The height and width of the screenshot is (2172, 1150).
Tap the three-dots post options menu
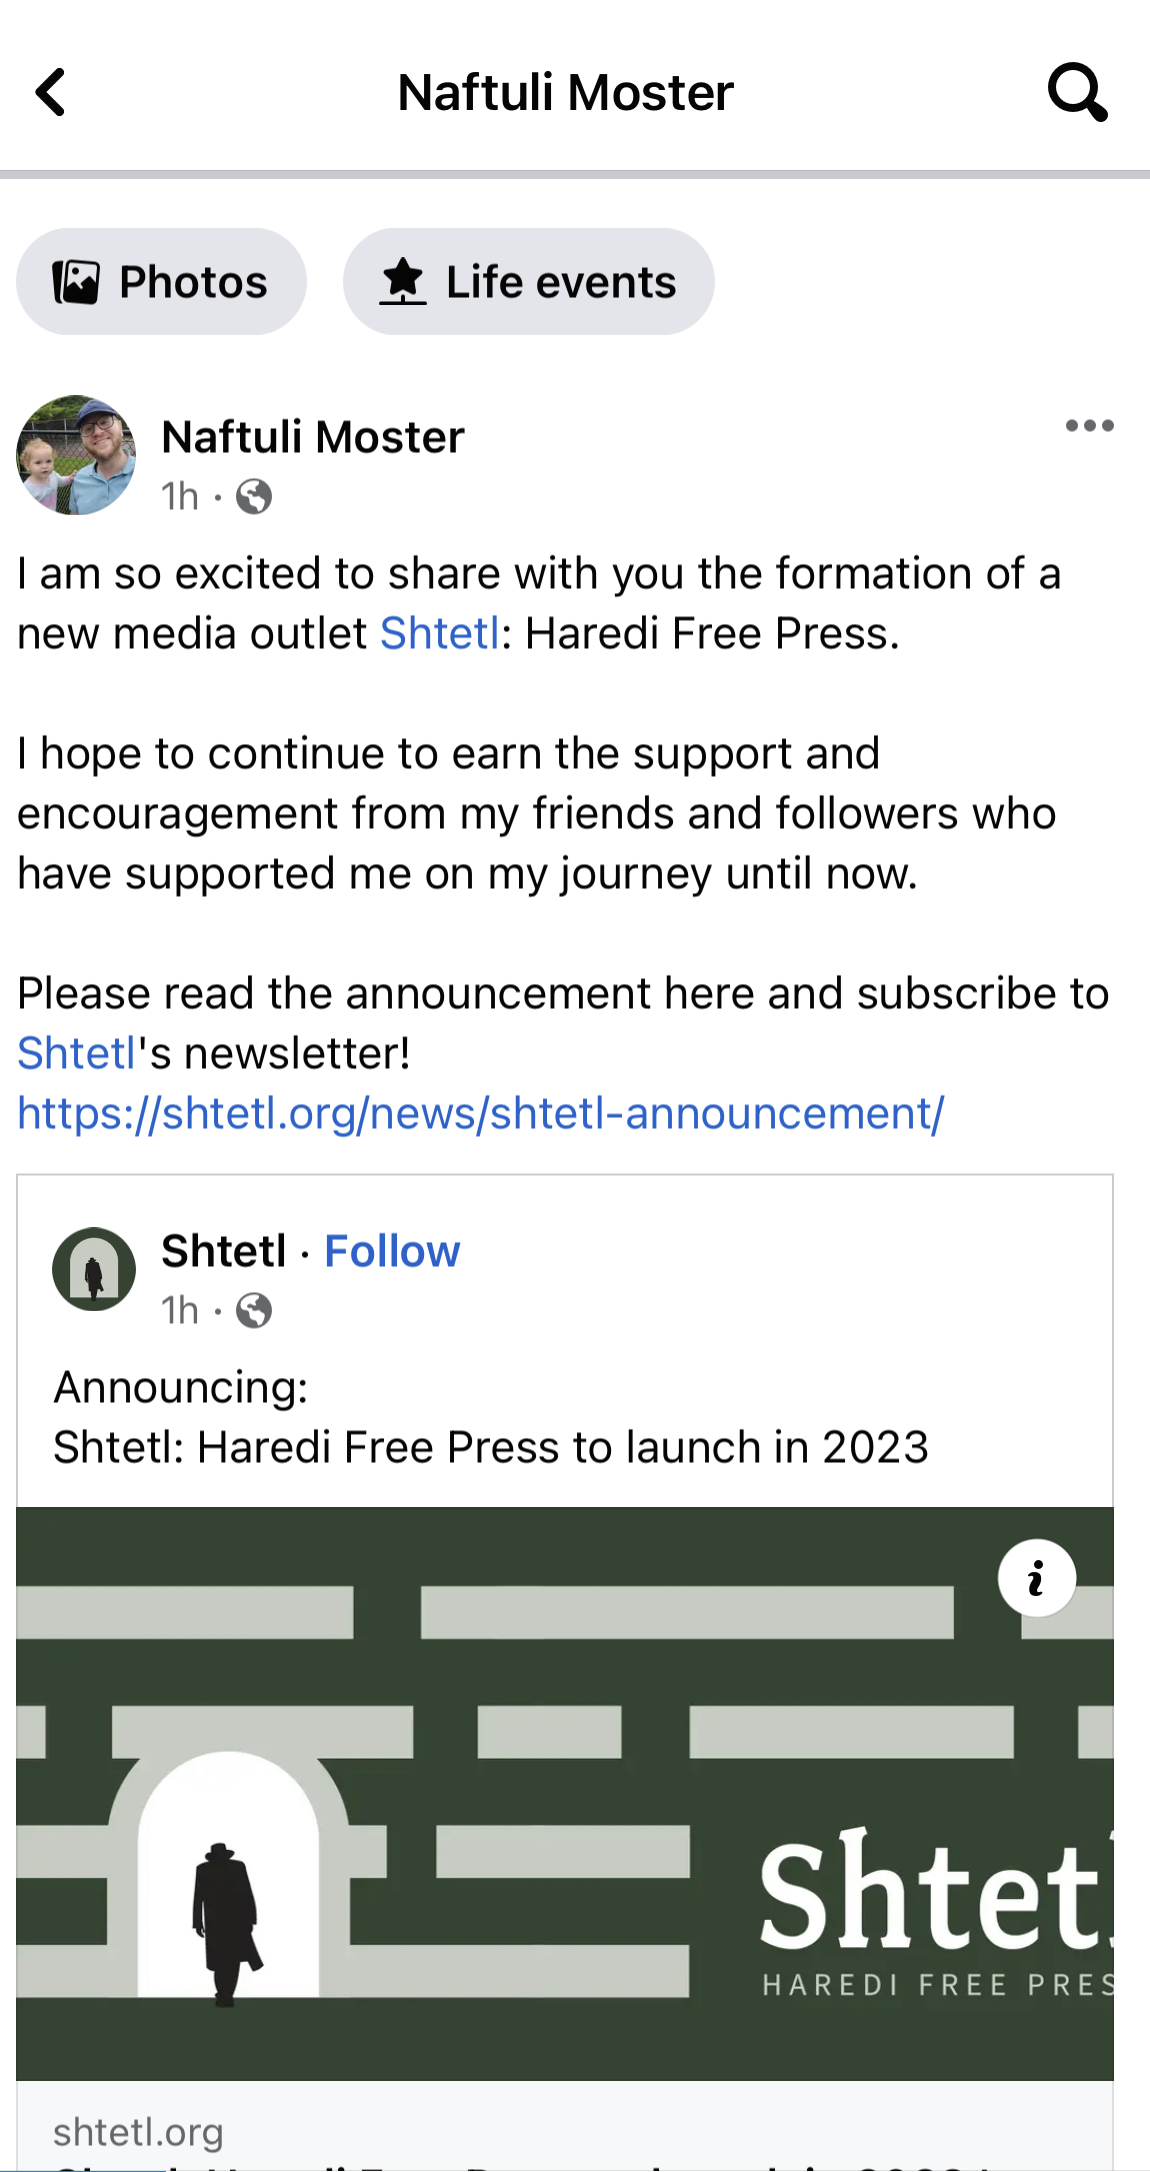[x=1089, y=426]
